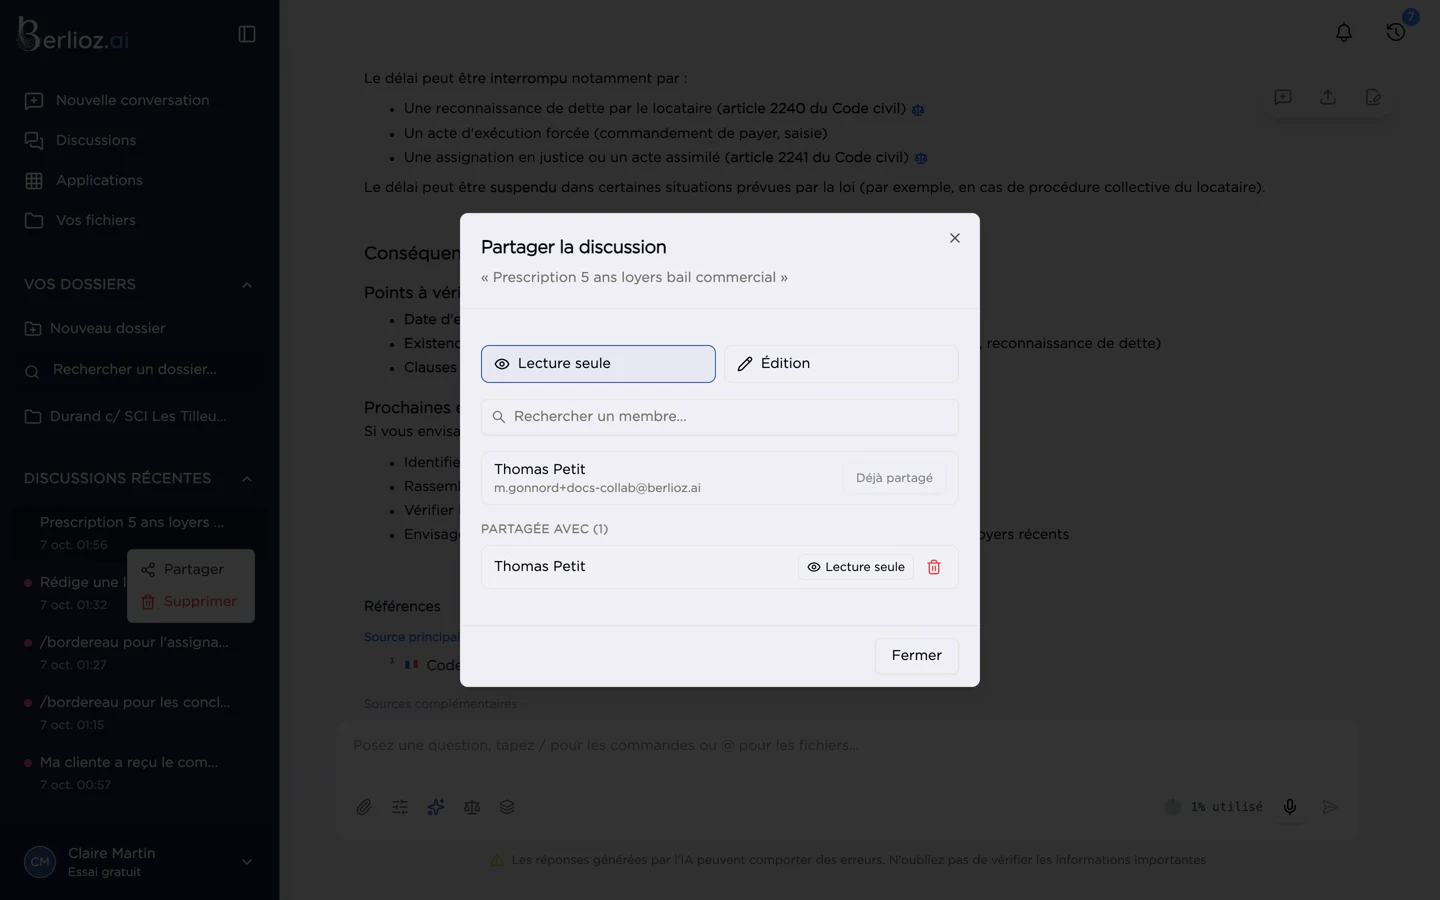Collapse the DISCUSSIONS RÉCENTES section
Viewport: 1440px width, 900px height.
(247, 479)
